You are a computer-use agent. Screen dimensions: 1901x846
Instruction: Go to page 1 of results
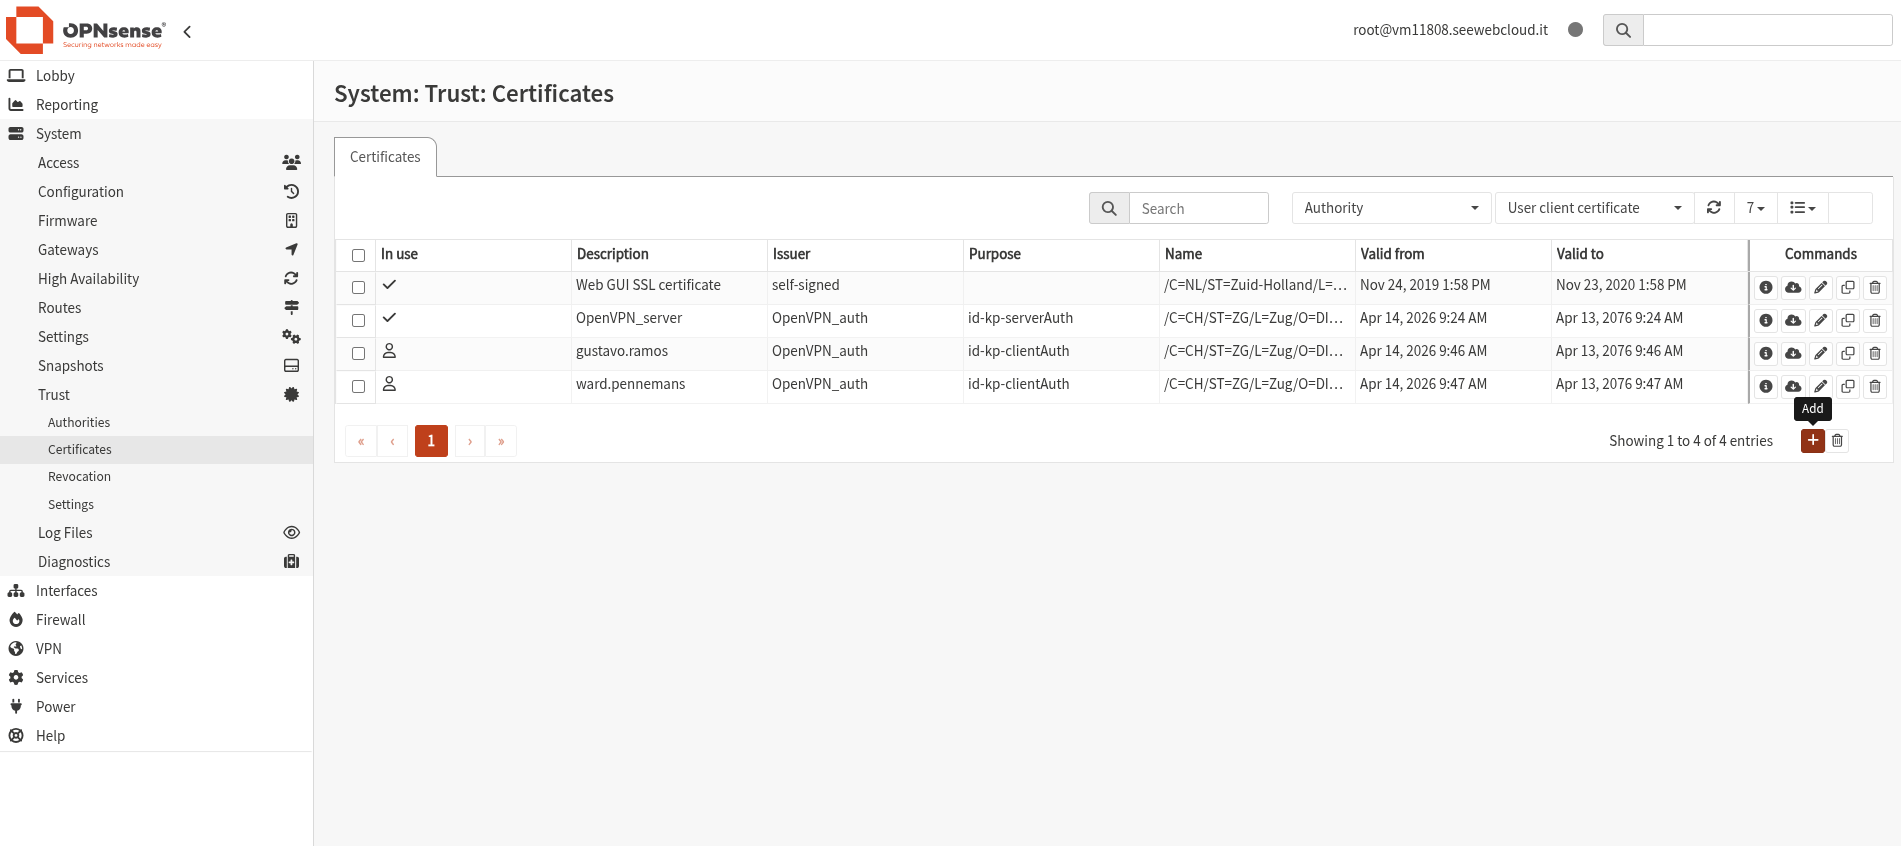click(x=431, y=441)
